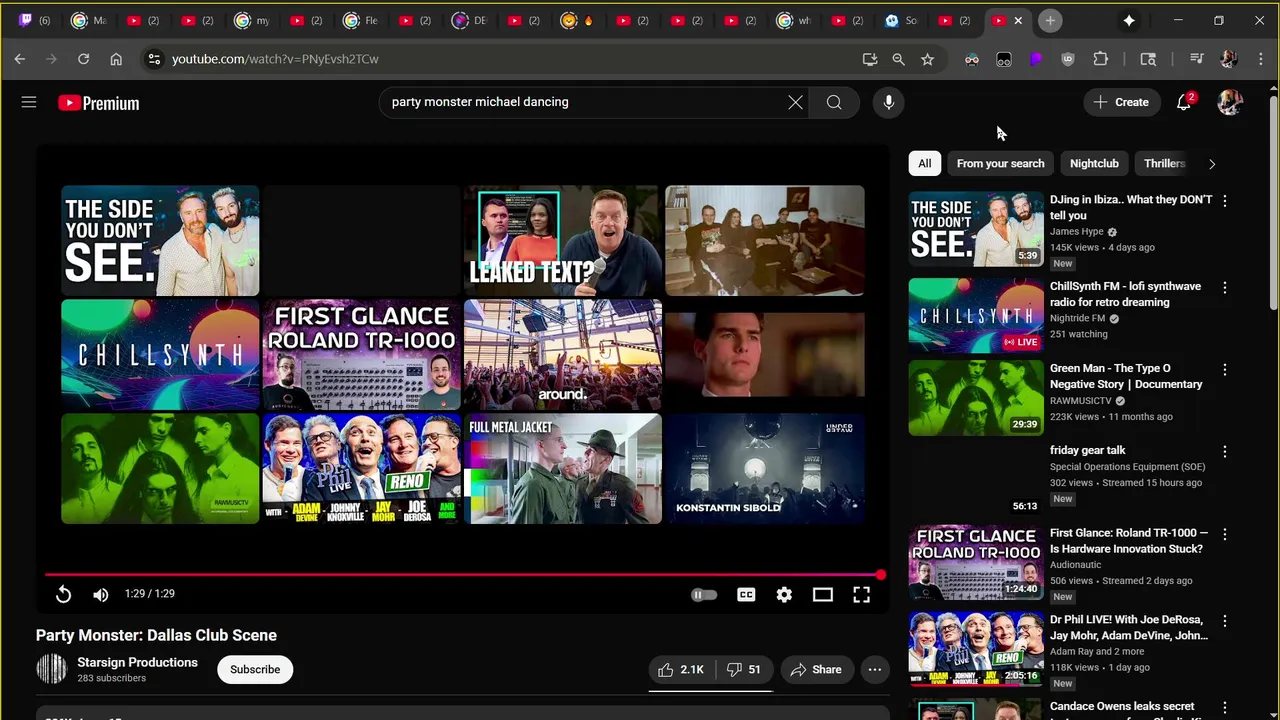Screen dimensions: 1280x720
Task: Go back in the browser
Action: tap(20, 59)
